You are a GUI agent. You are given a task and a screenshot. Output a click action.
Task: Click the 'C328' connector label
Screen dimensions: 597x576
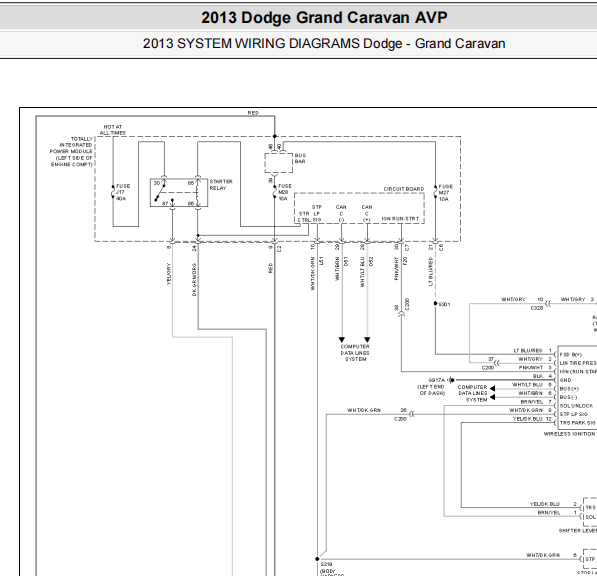pos(537,308)
